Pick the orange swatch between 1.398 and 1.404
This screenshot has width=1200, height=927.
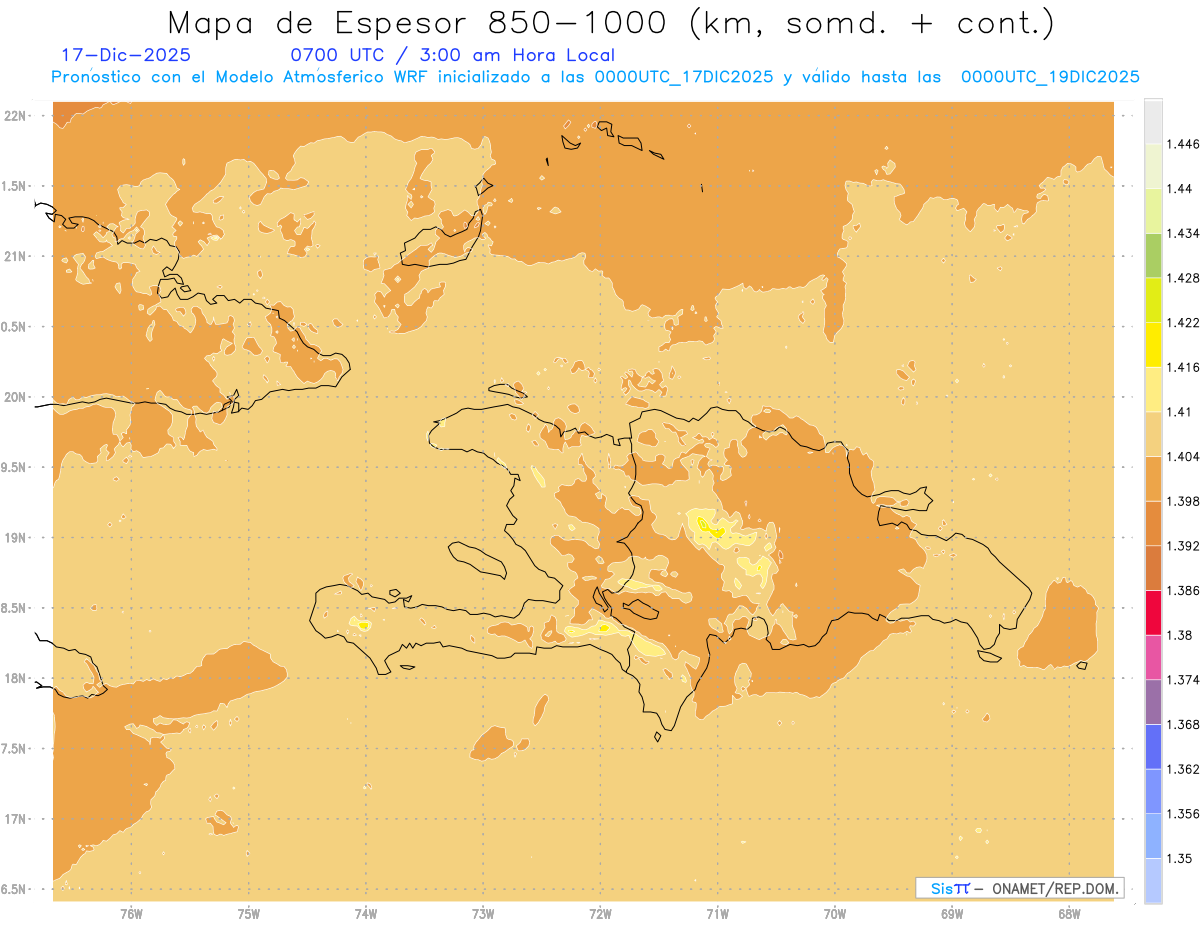pos(1153,478)
